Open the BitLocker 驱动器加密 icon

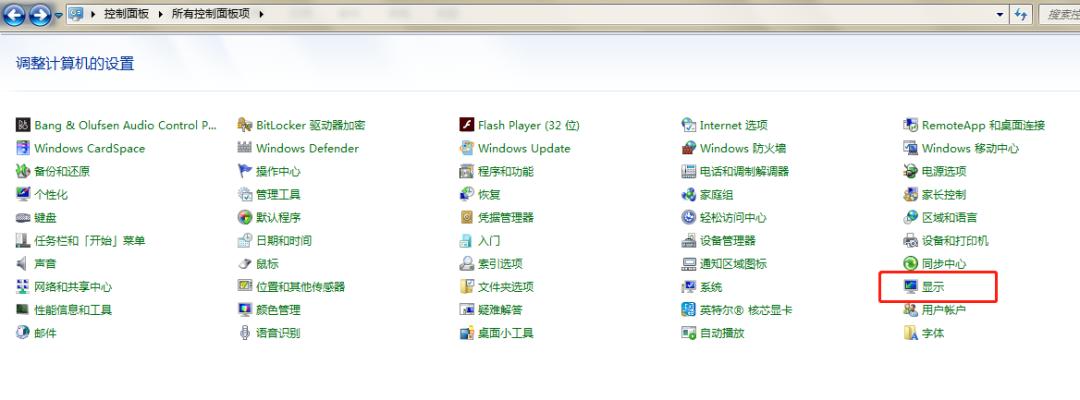(x=245, y=125)
